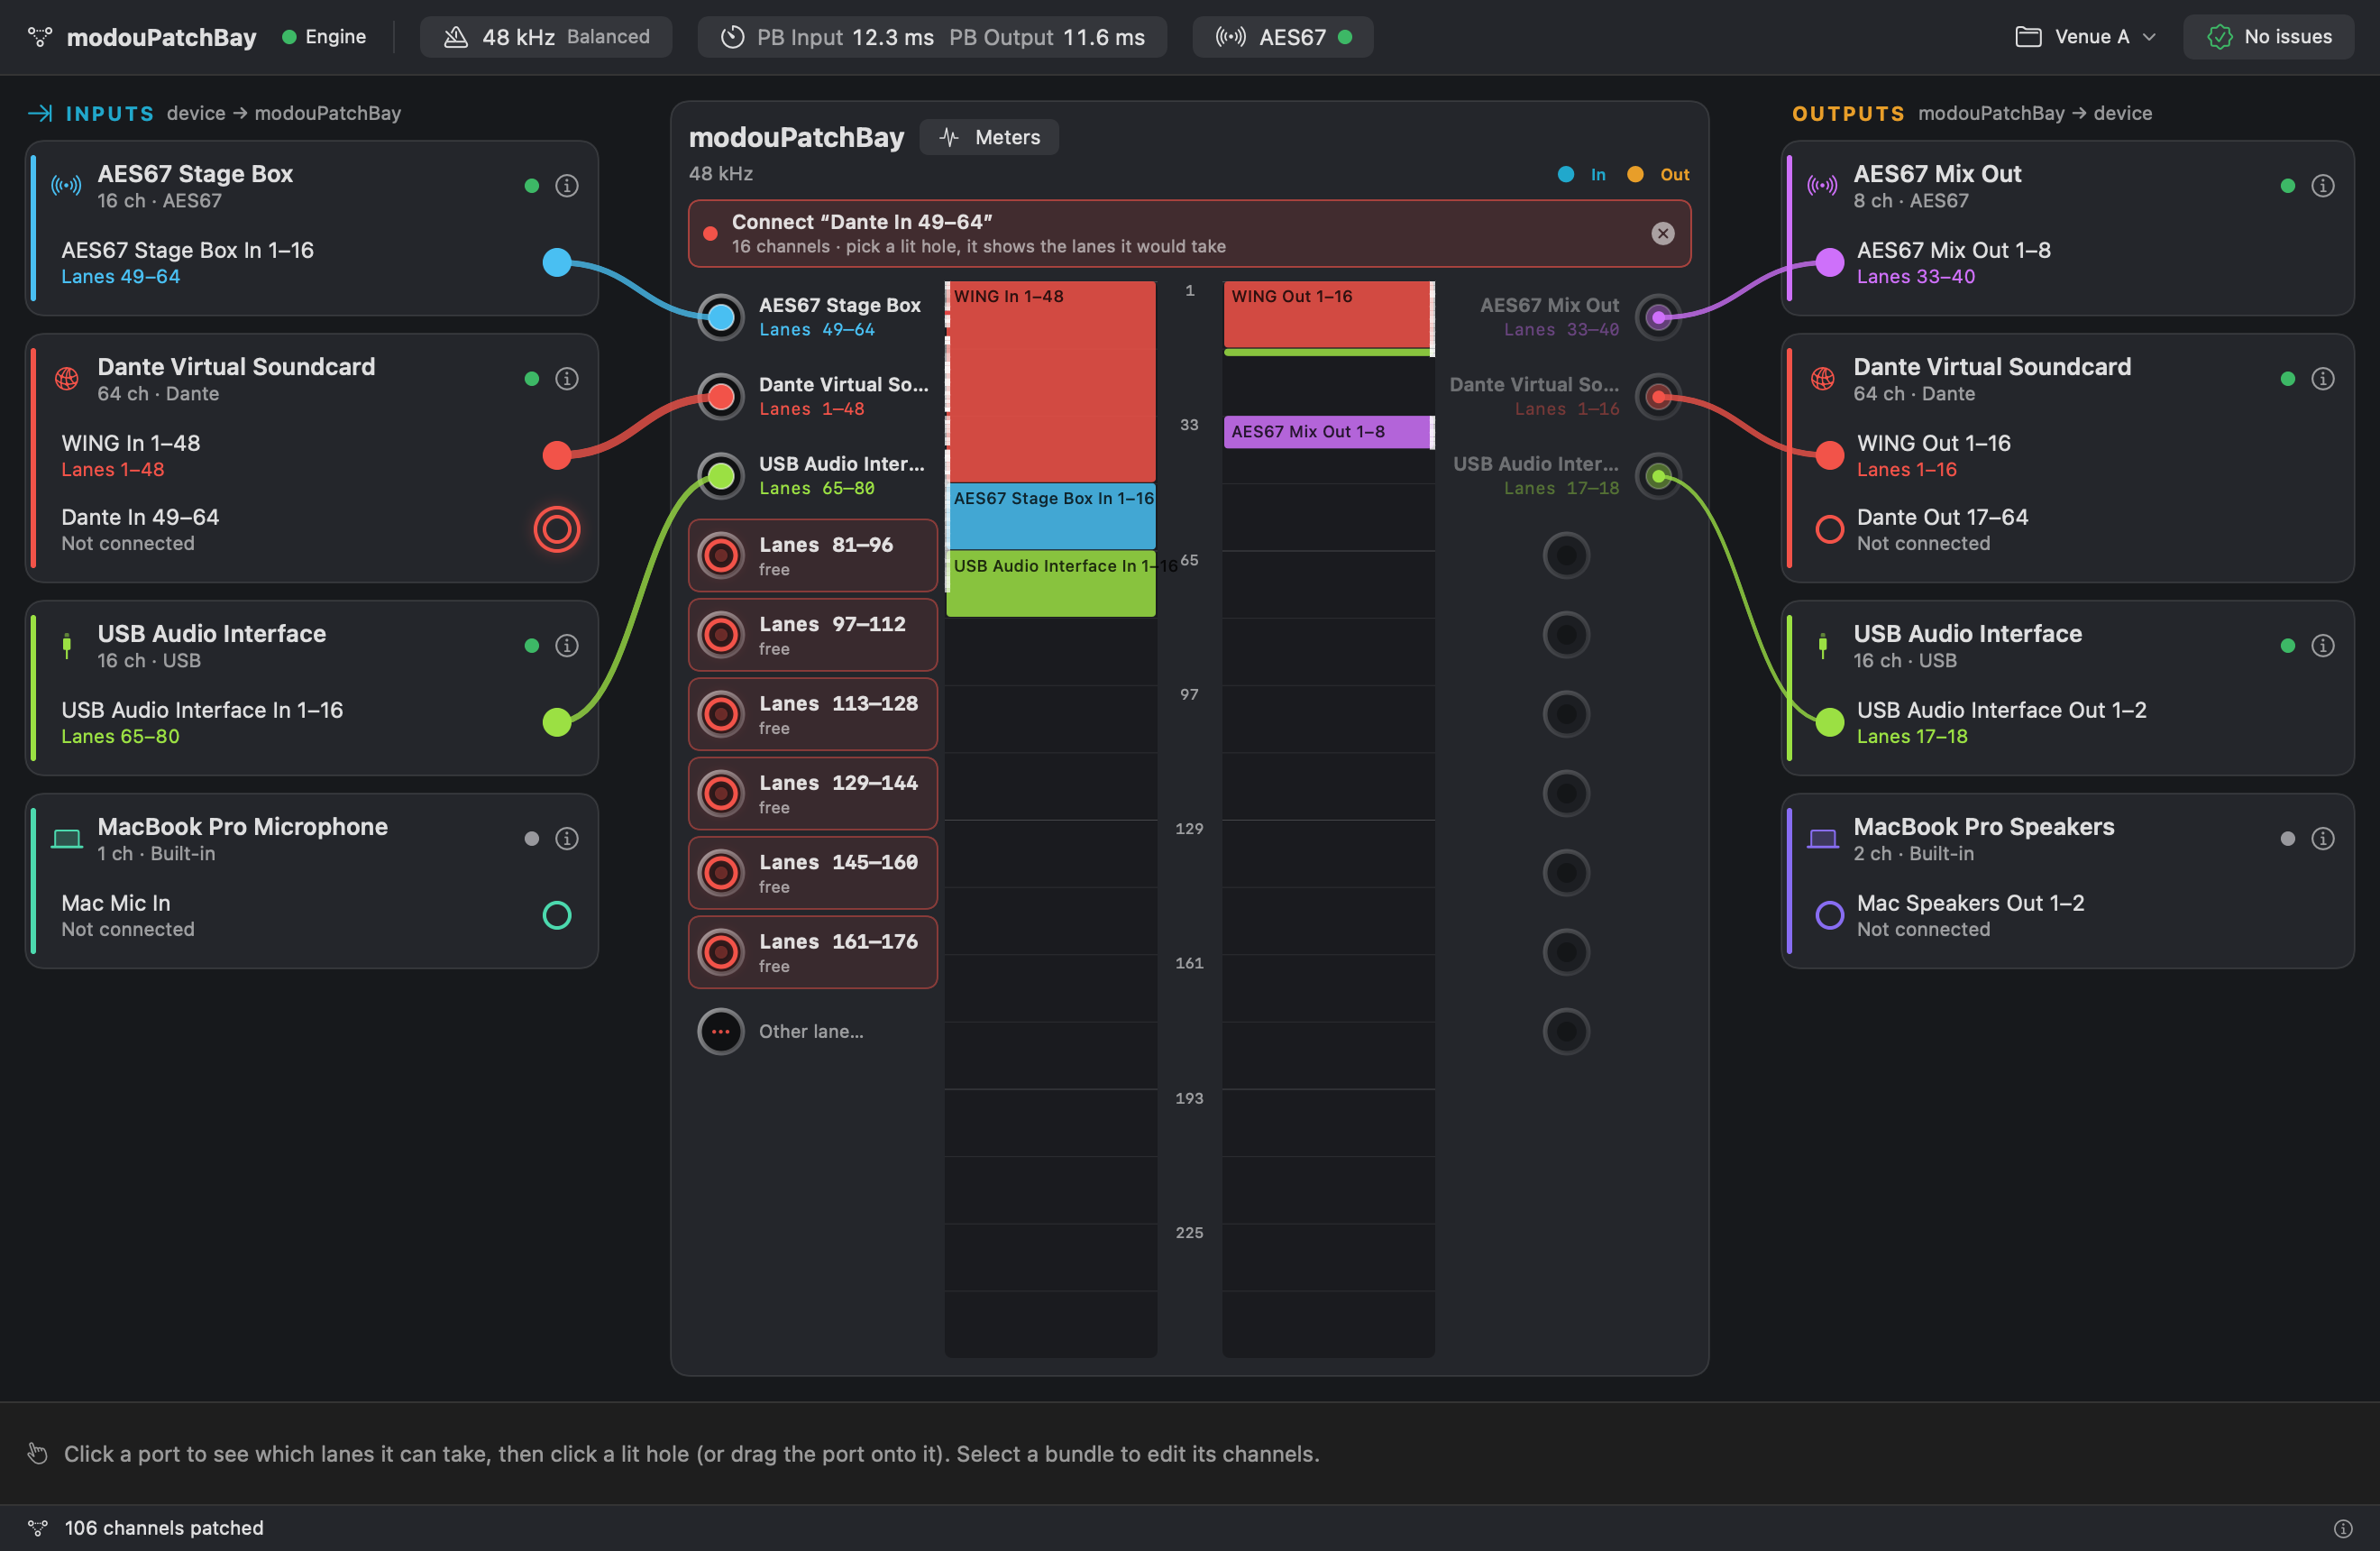The image size is (2380, 1551).
Task: Click the PB Input/Output latency indicator
Action: pyautogui.click(x=932, y=37)
